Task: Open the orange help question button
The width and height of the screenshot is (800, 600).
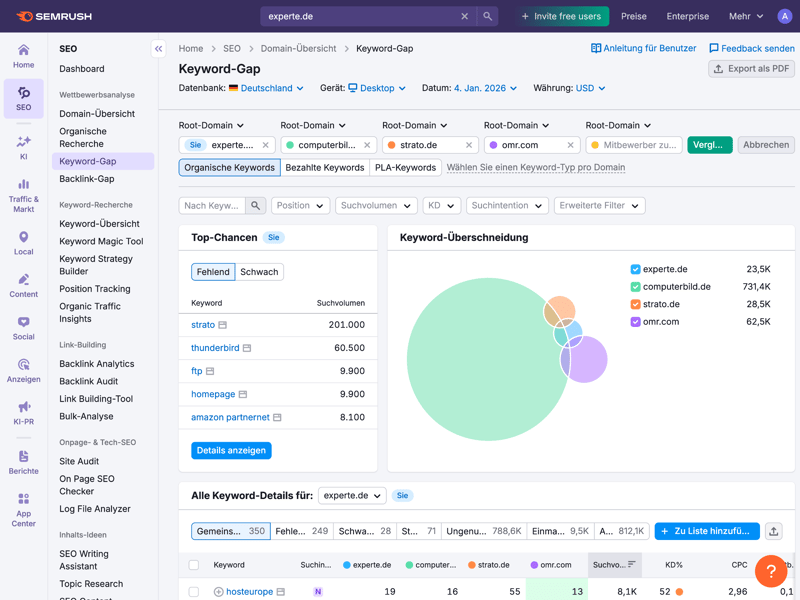Action: tap(771, 571)
